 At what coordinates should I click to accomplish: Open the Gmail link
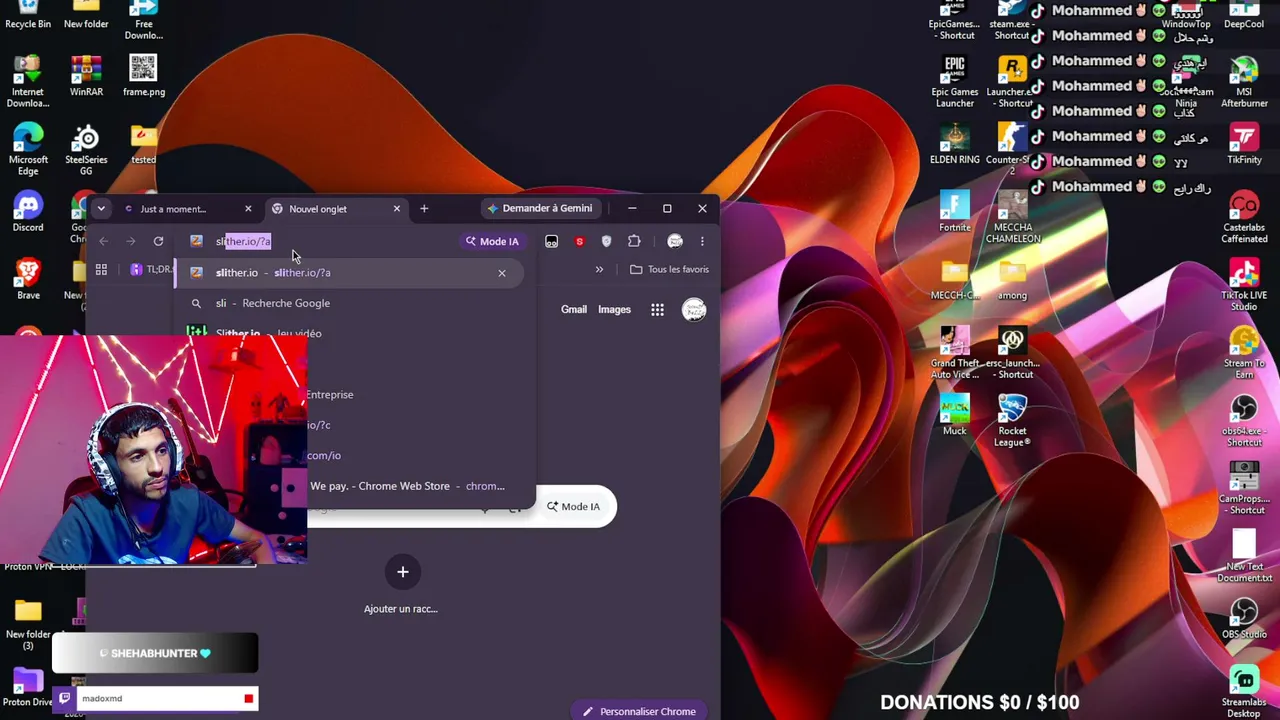click(x=574, y=309)
